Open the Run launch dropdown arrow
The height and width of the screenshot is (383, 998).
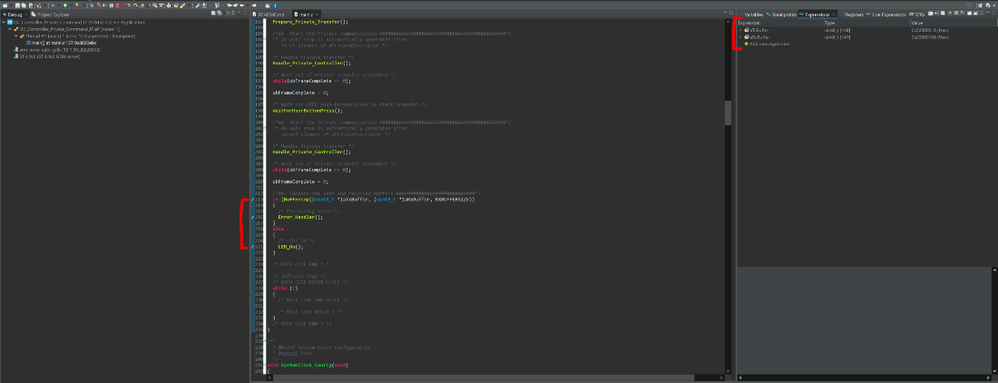71,6
